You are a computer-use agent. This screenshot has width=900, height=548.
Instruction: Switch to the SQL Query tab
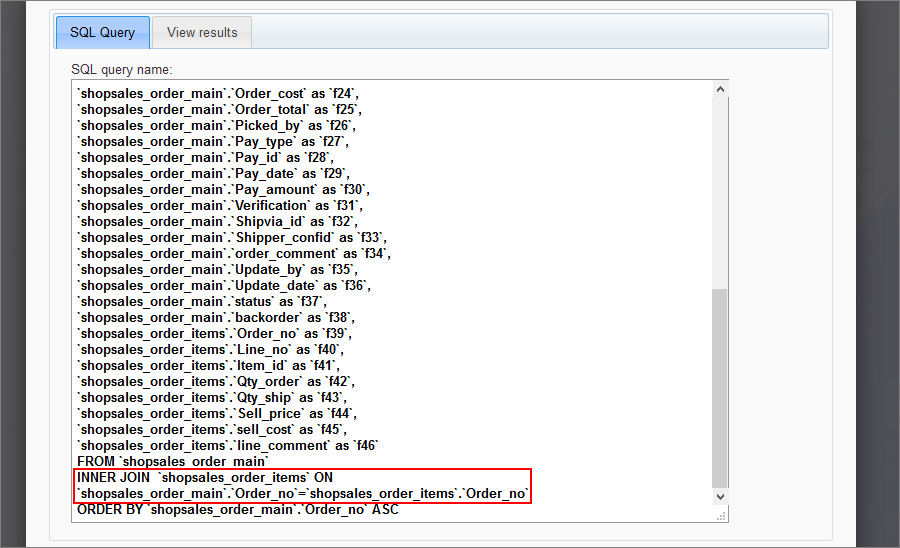103,33
